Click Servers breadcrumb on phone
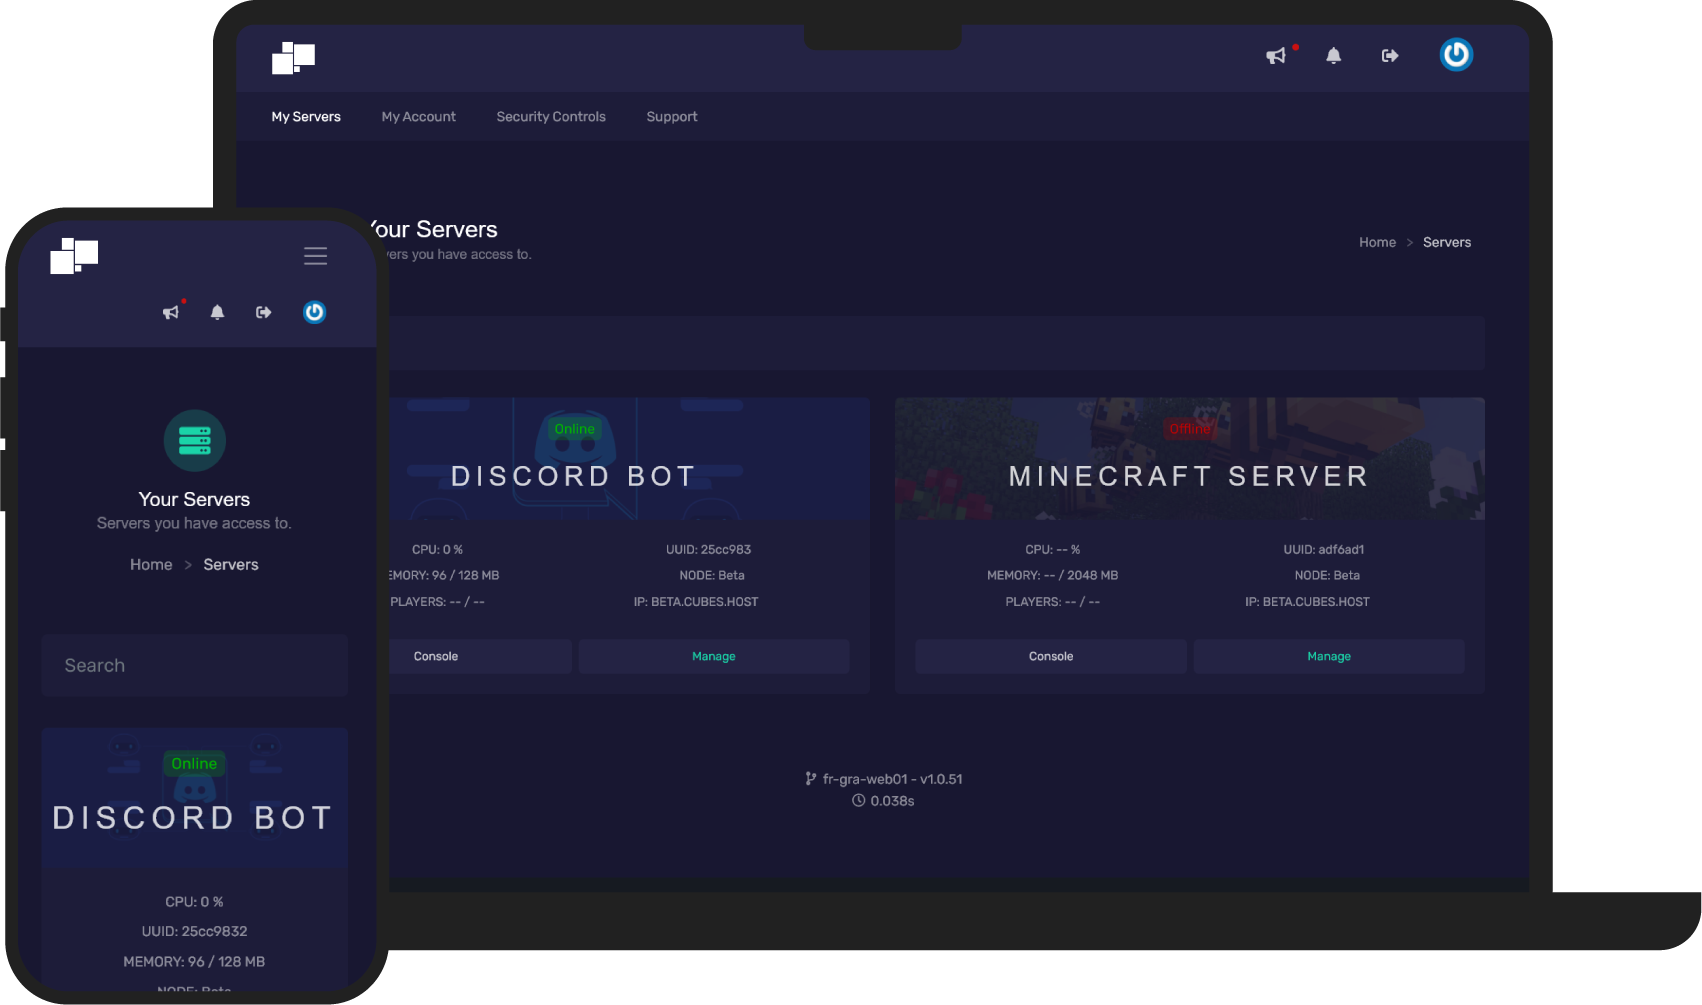The width and height of the screenshot is (1702, 1005). pos(231,565)
